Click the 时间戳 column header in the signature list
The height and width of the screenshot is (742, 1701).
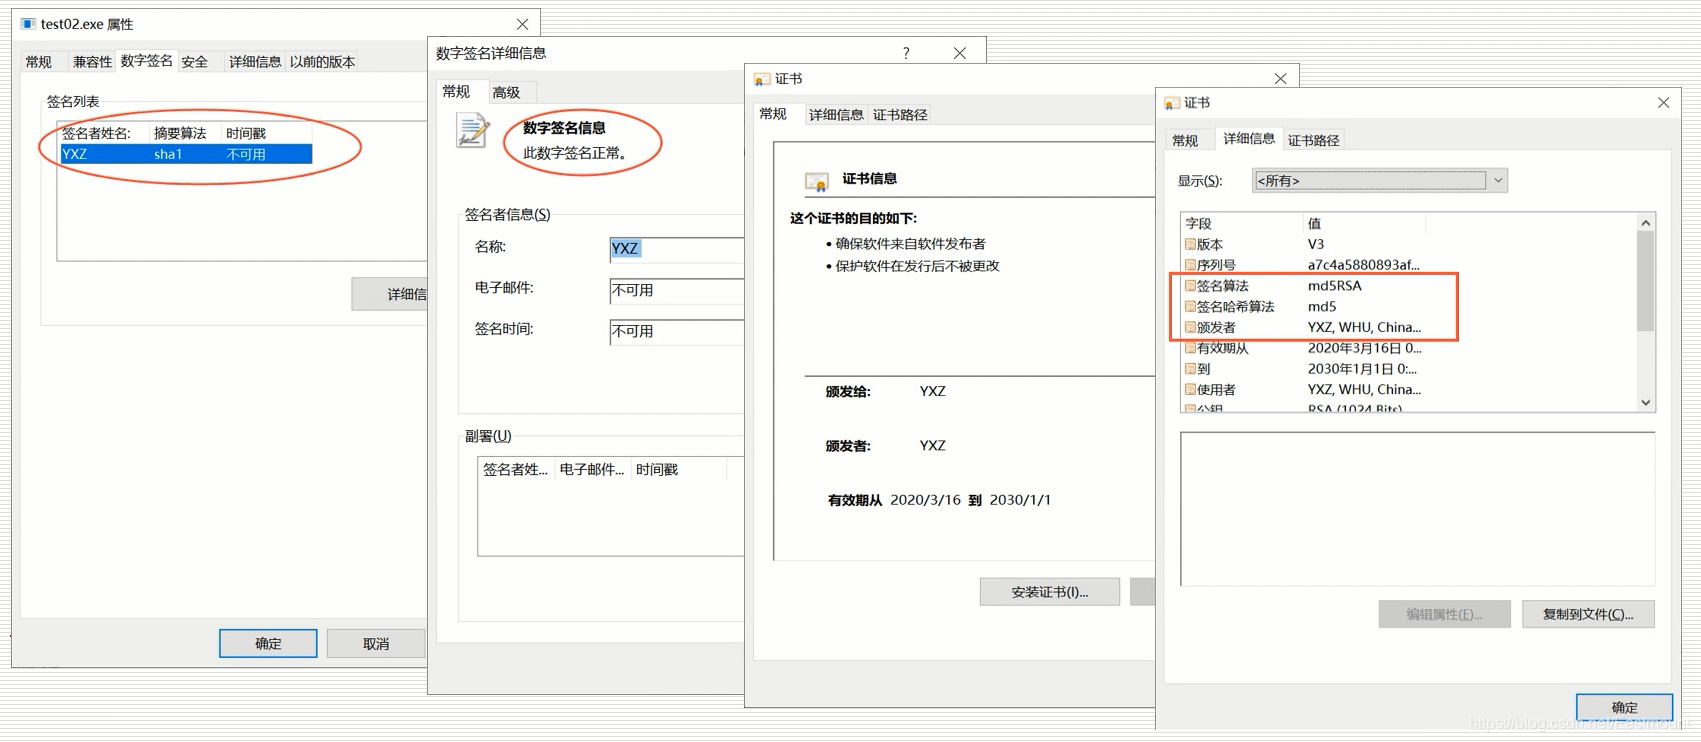click(x=267, y=133)
